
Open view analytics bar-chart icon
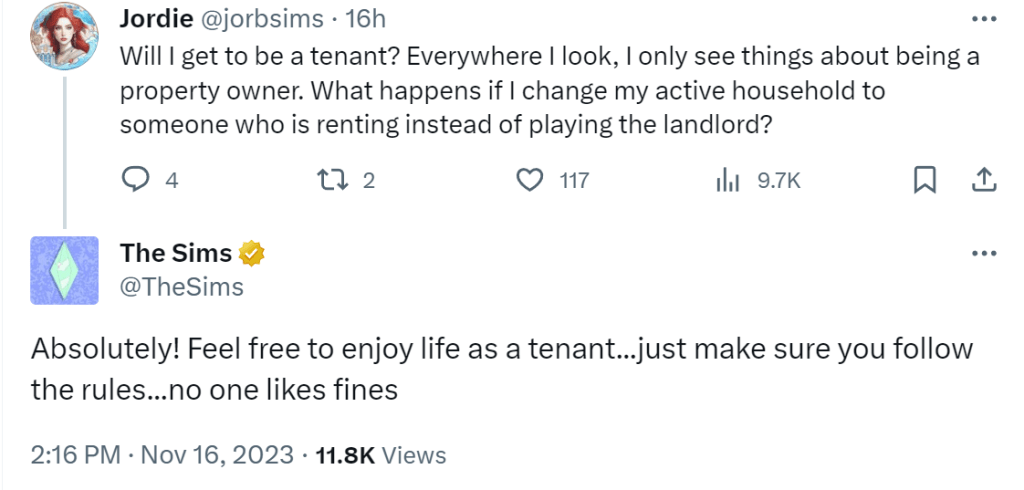click(x=725, y=181)
